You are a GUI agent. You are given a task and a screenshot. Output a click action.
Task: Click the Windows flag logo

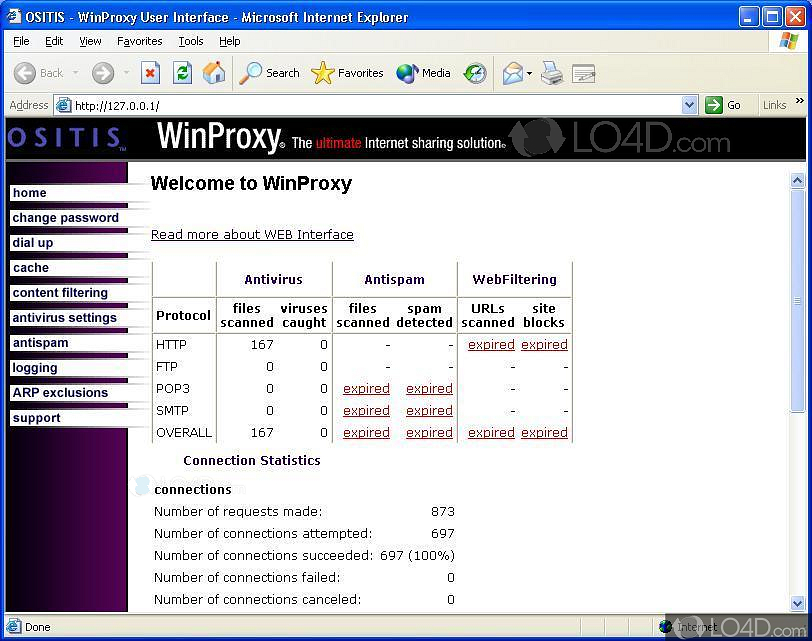point(789,41)
